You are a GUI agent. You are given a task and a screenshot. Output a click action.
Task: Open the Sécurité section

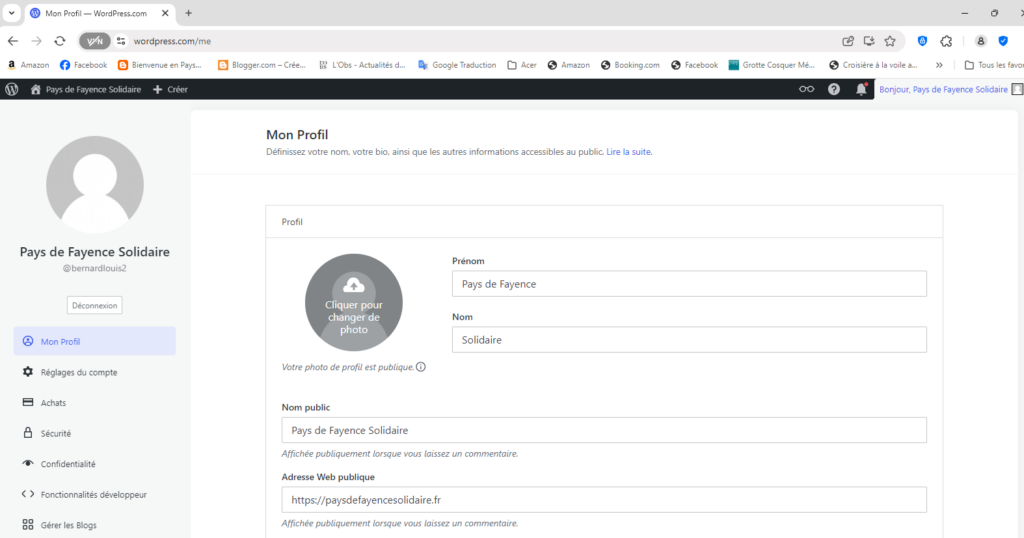point(55,433)
